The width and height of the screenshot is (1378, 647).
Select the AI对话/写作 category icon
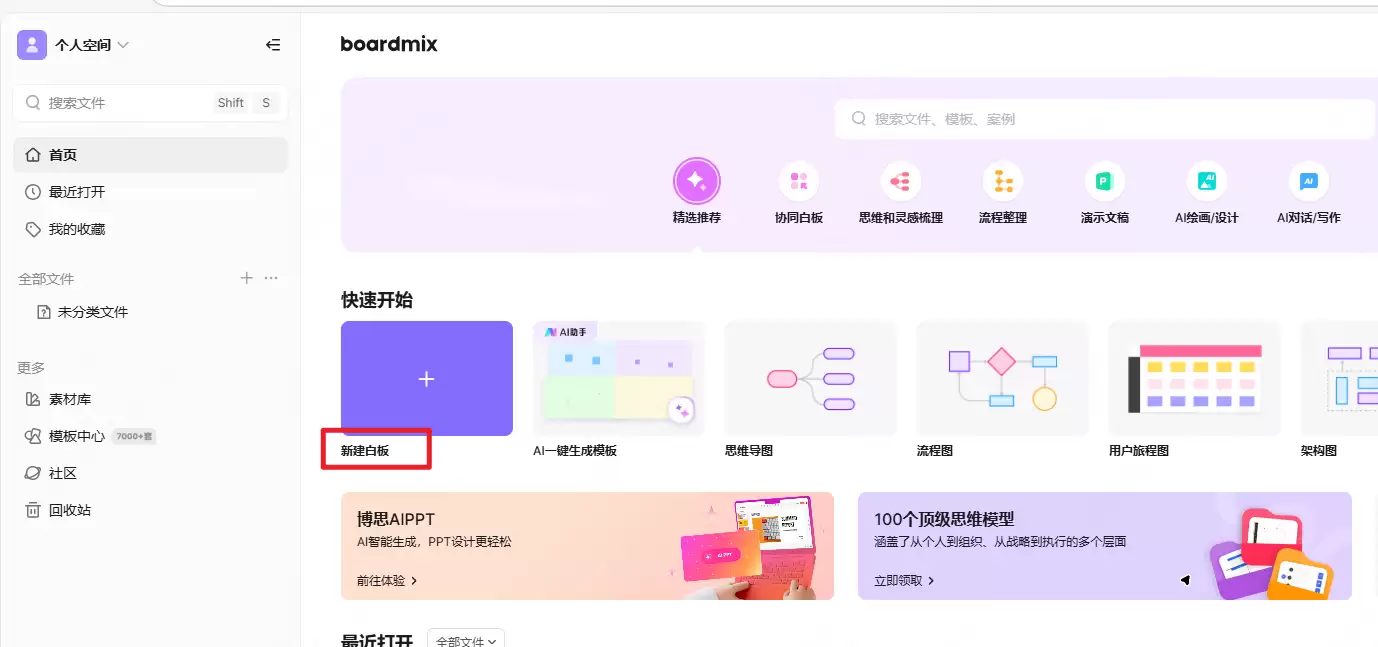[x=1309, y=181]
